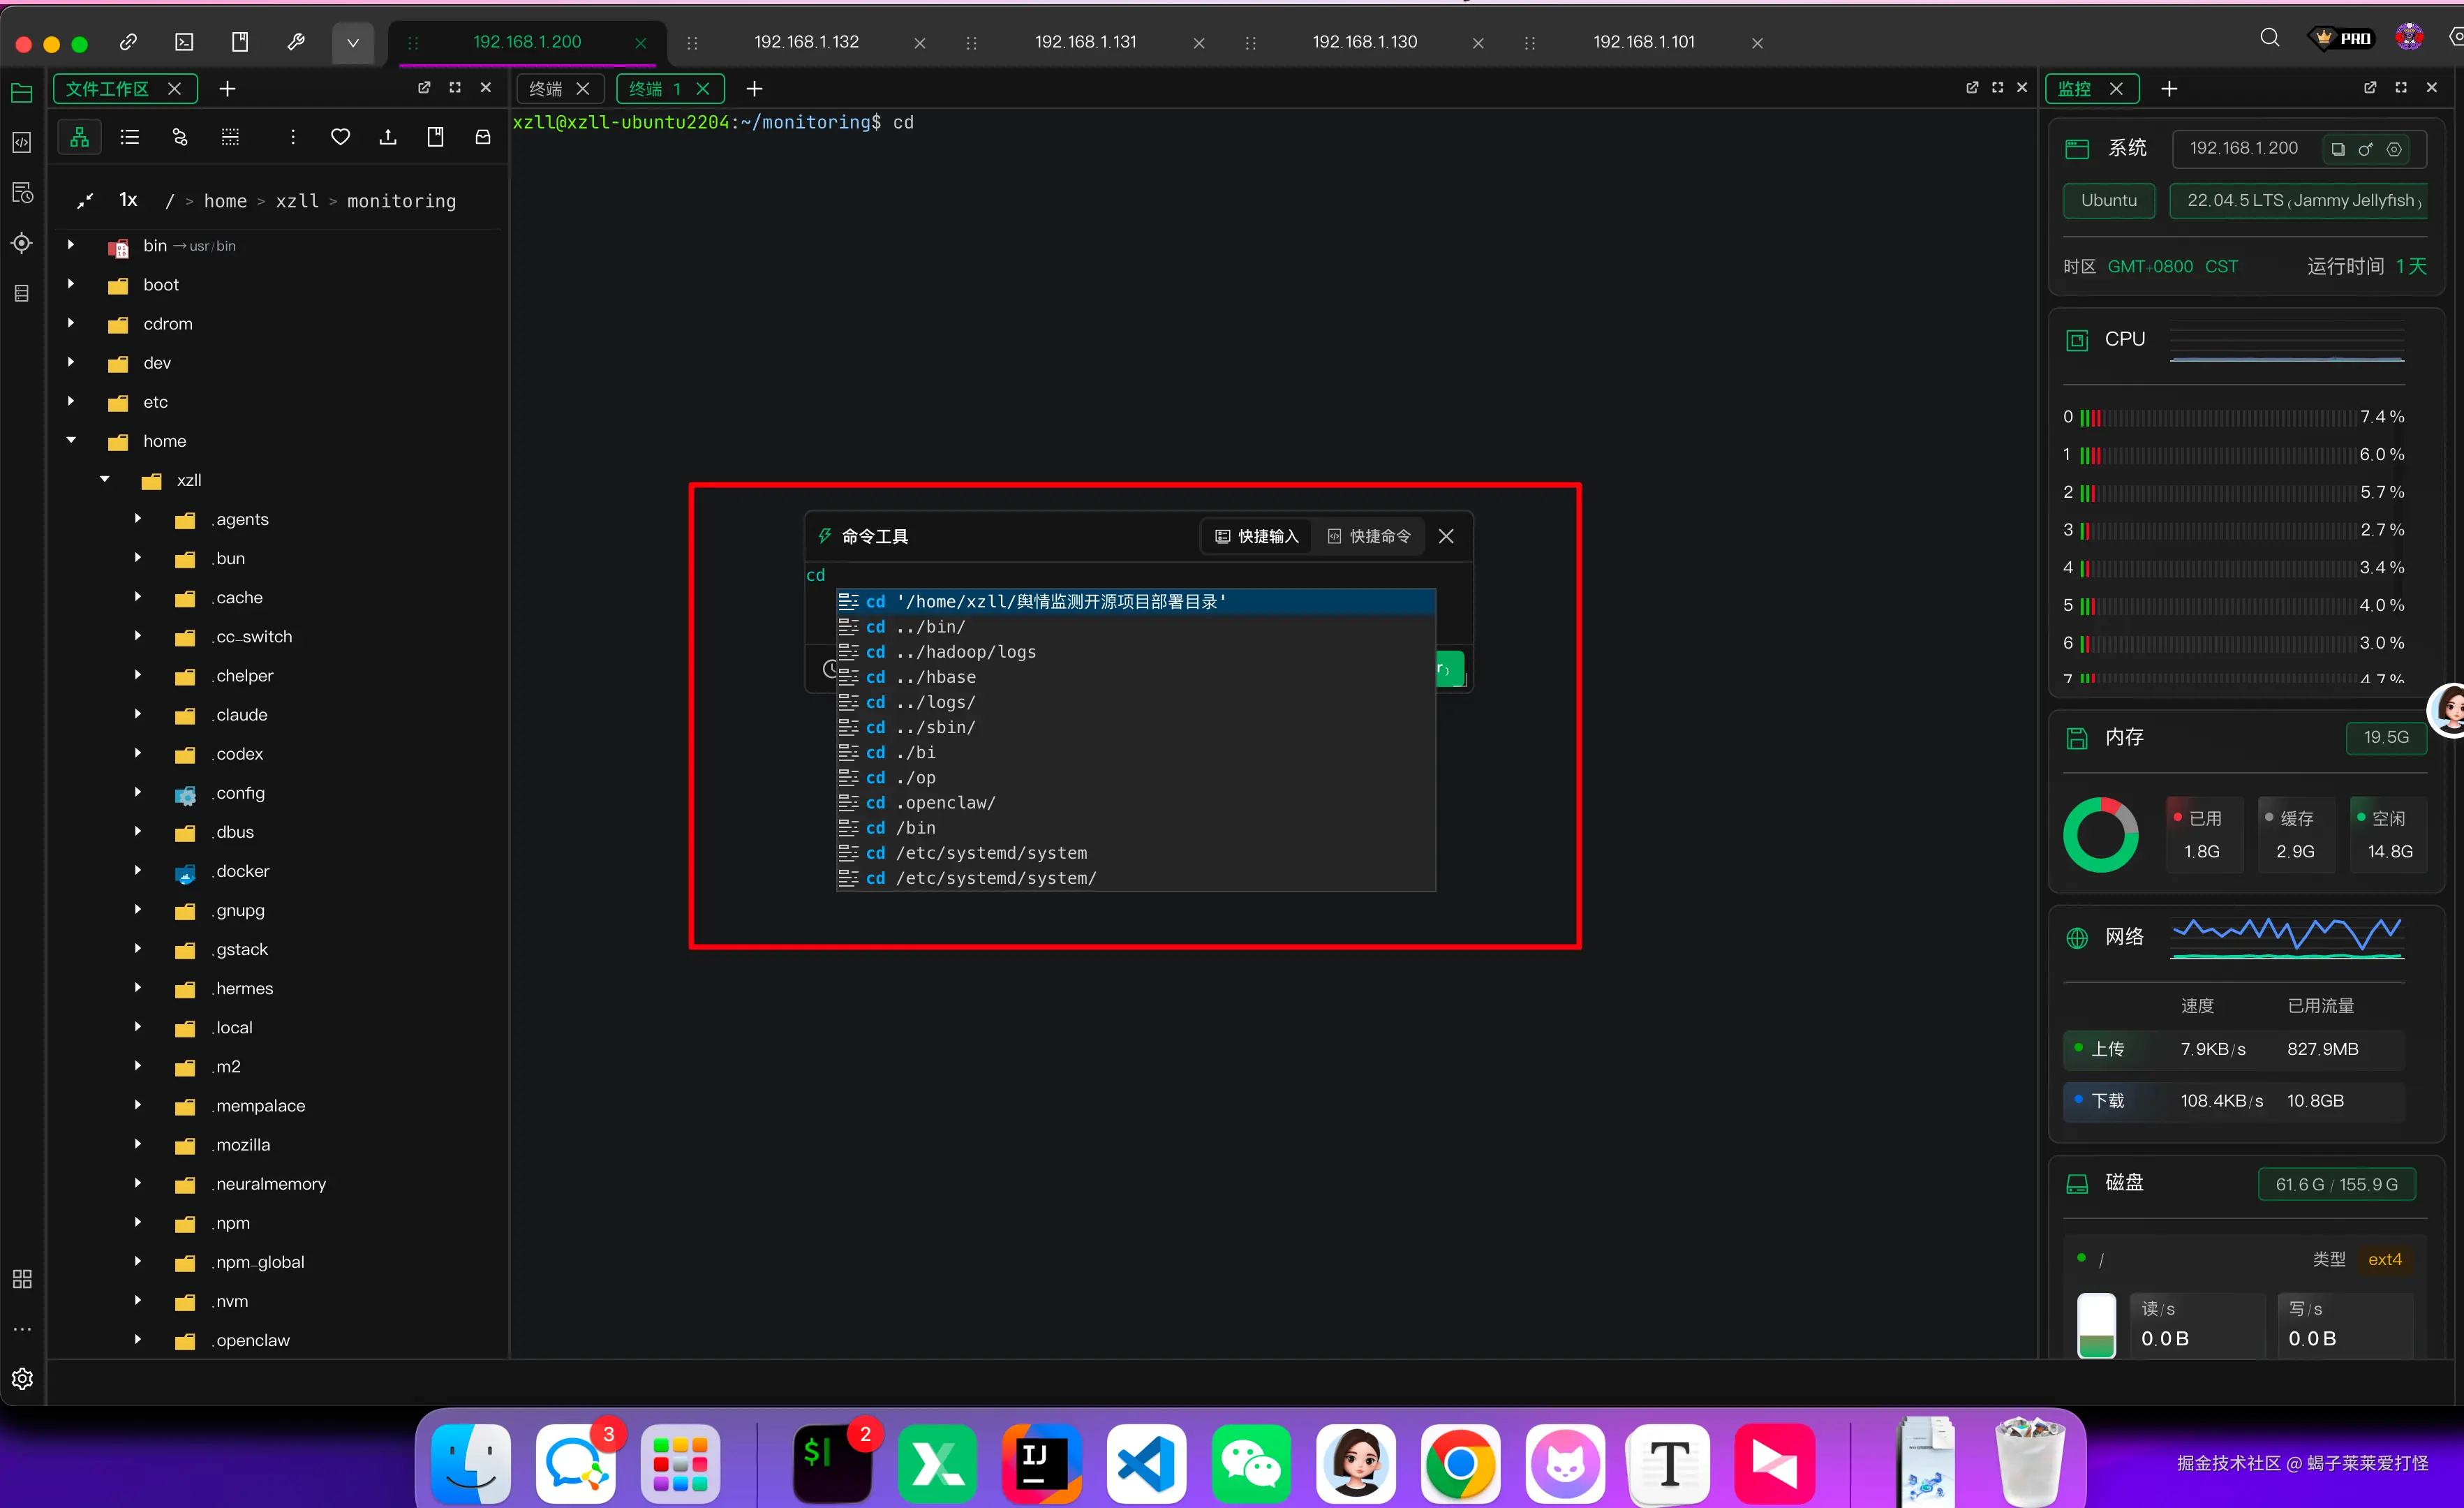The image size is (2464, 1508).
Task: Switch to the 192.168.1.132 session tab
Action: [806, 42]
